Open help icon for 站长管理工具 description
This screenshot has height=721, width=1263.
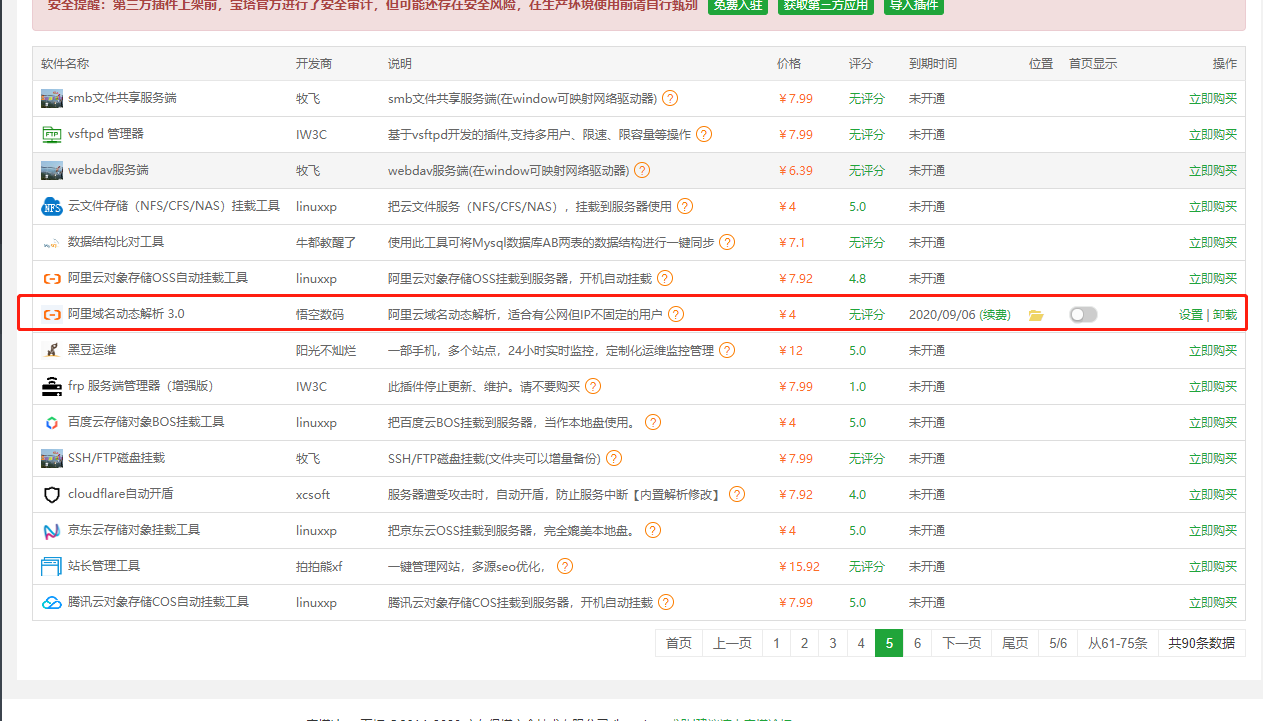(565, 567)
